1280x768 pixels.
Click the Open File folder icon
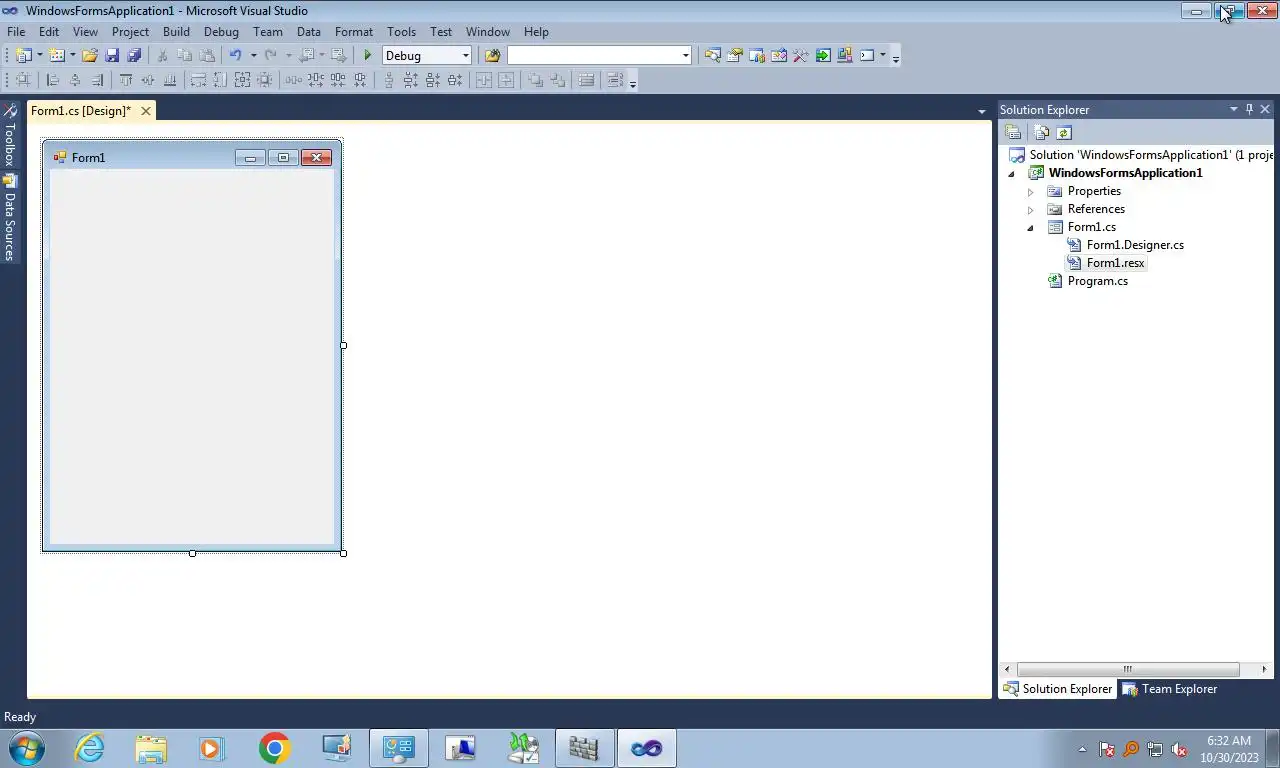(x=90, y=56)
